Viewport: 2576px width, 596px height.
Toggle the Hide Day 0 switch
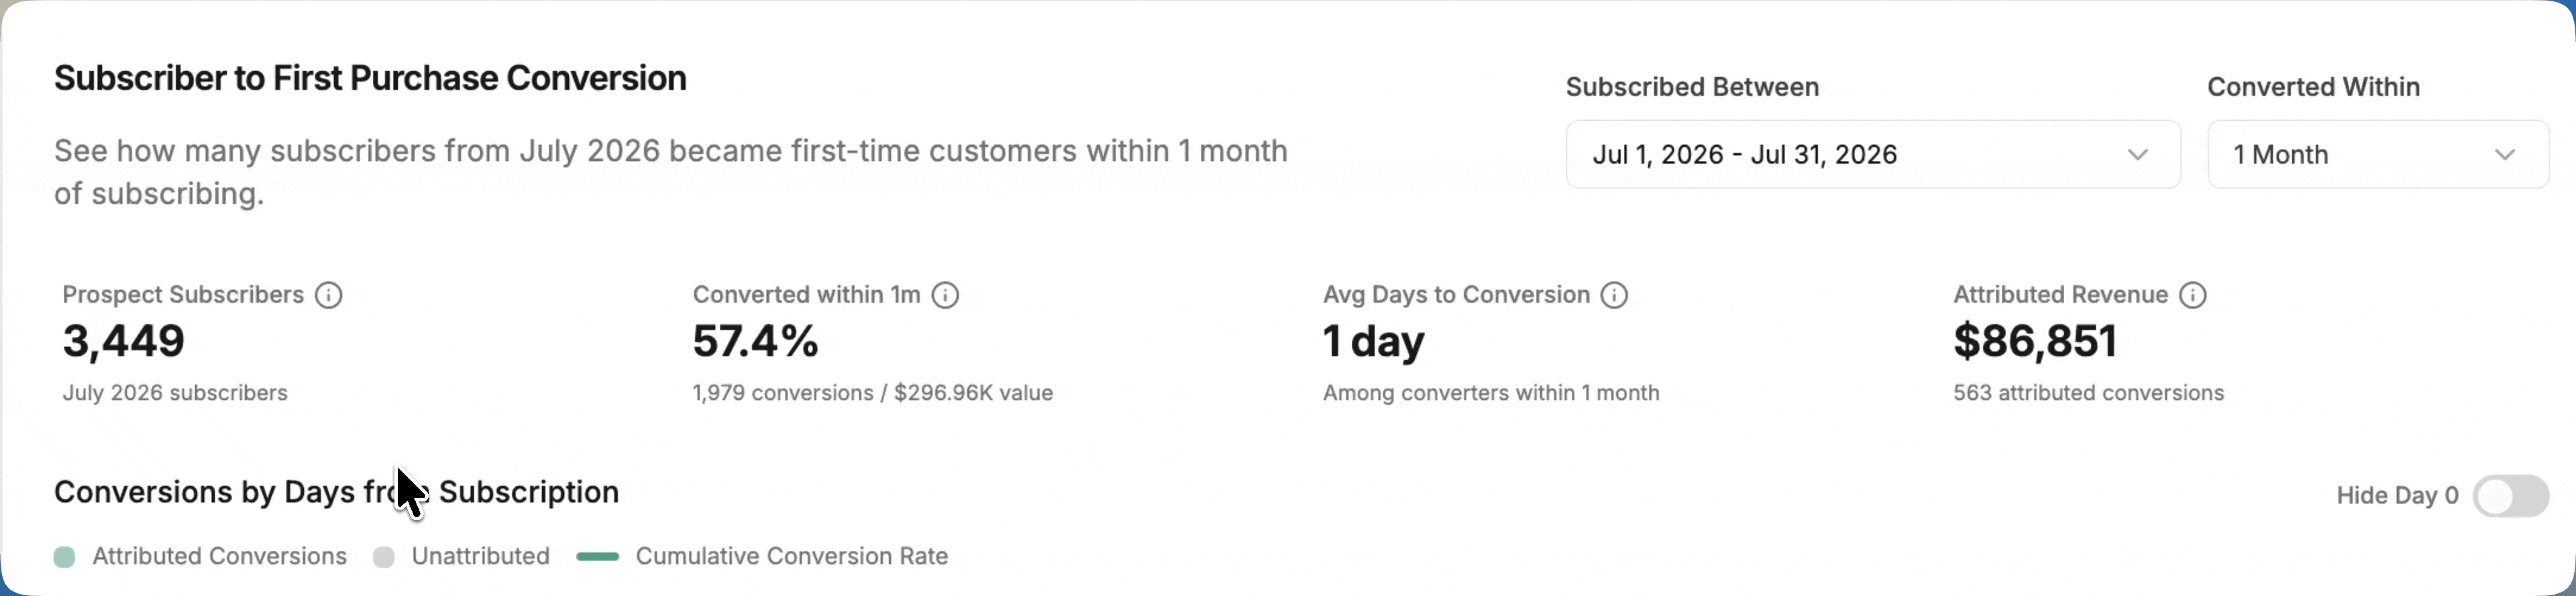(x=2510, y=496)
